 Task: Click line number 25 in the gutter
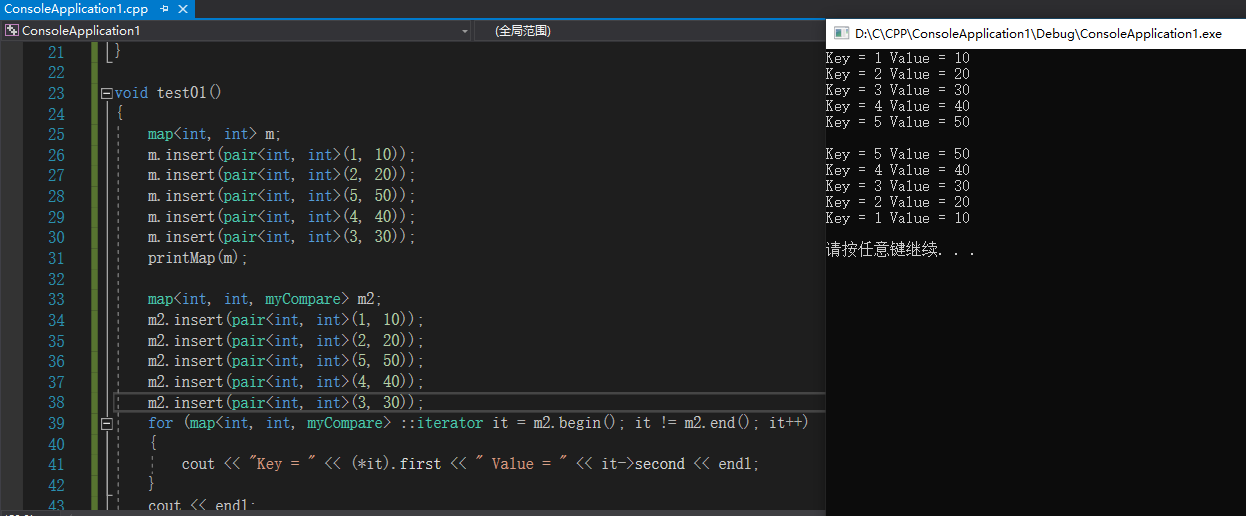[x=56, y=134]
